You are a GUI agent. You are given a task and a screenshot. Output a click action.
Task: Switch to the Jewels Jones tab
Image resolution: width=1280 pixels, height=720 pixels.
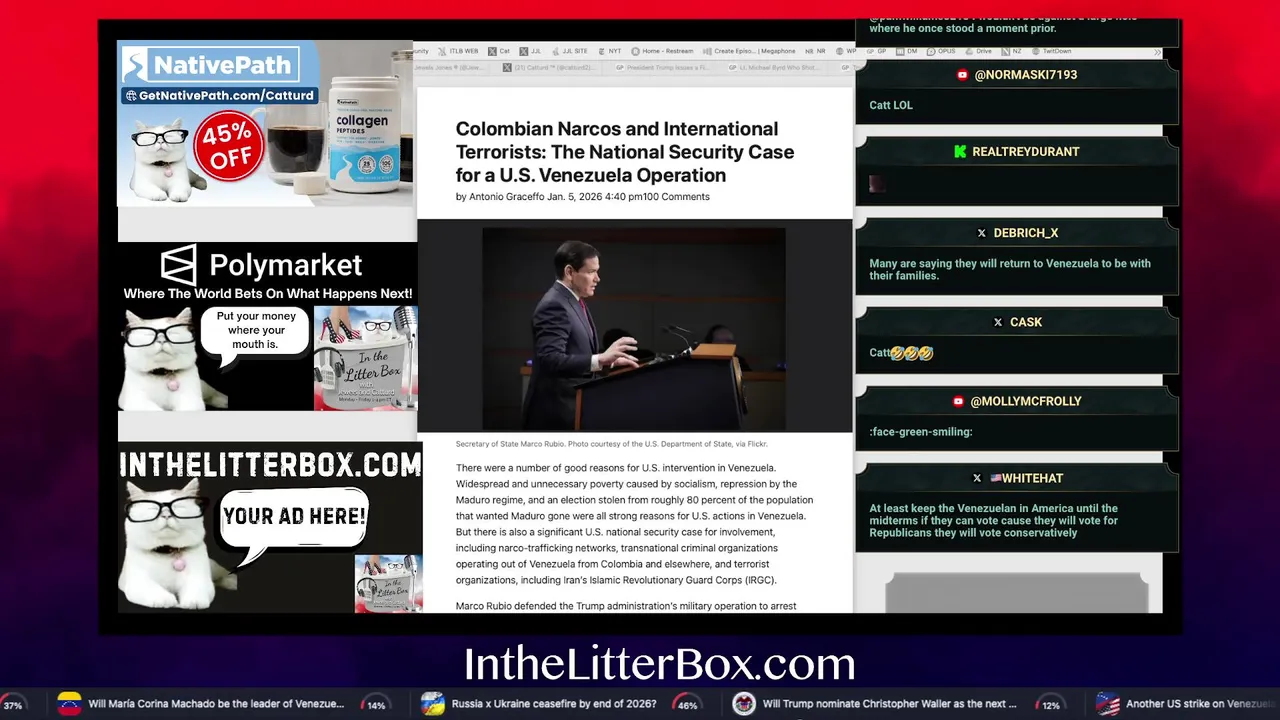pos(448,67)
